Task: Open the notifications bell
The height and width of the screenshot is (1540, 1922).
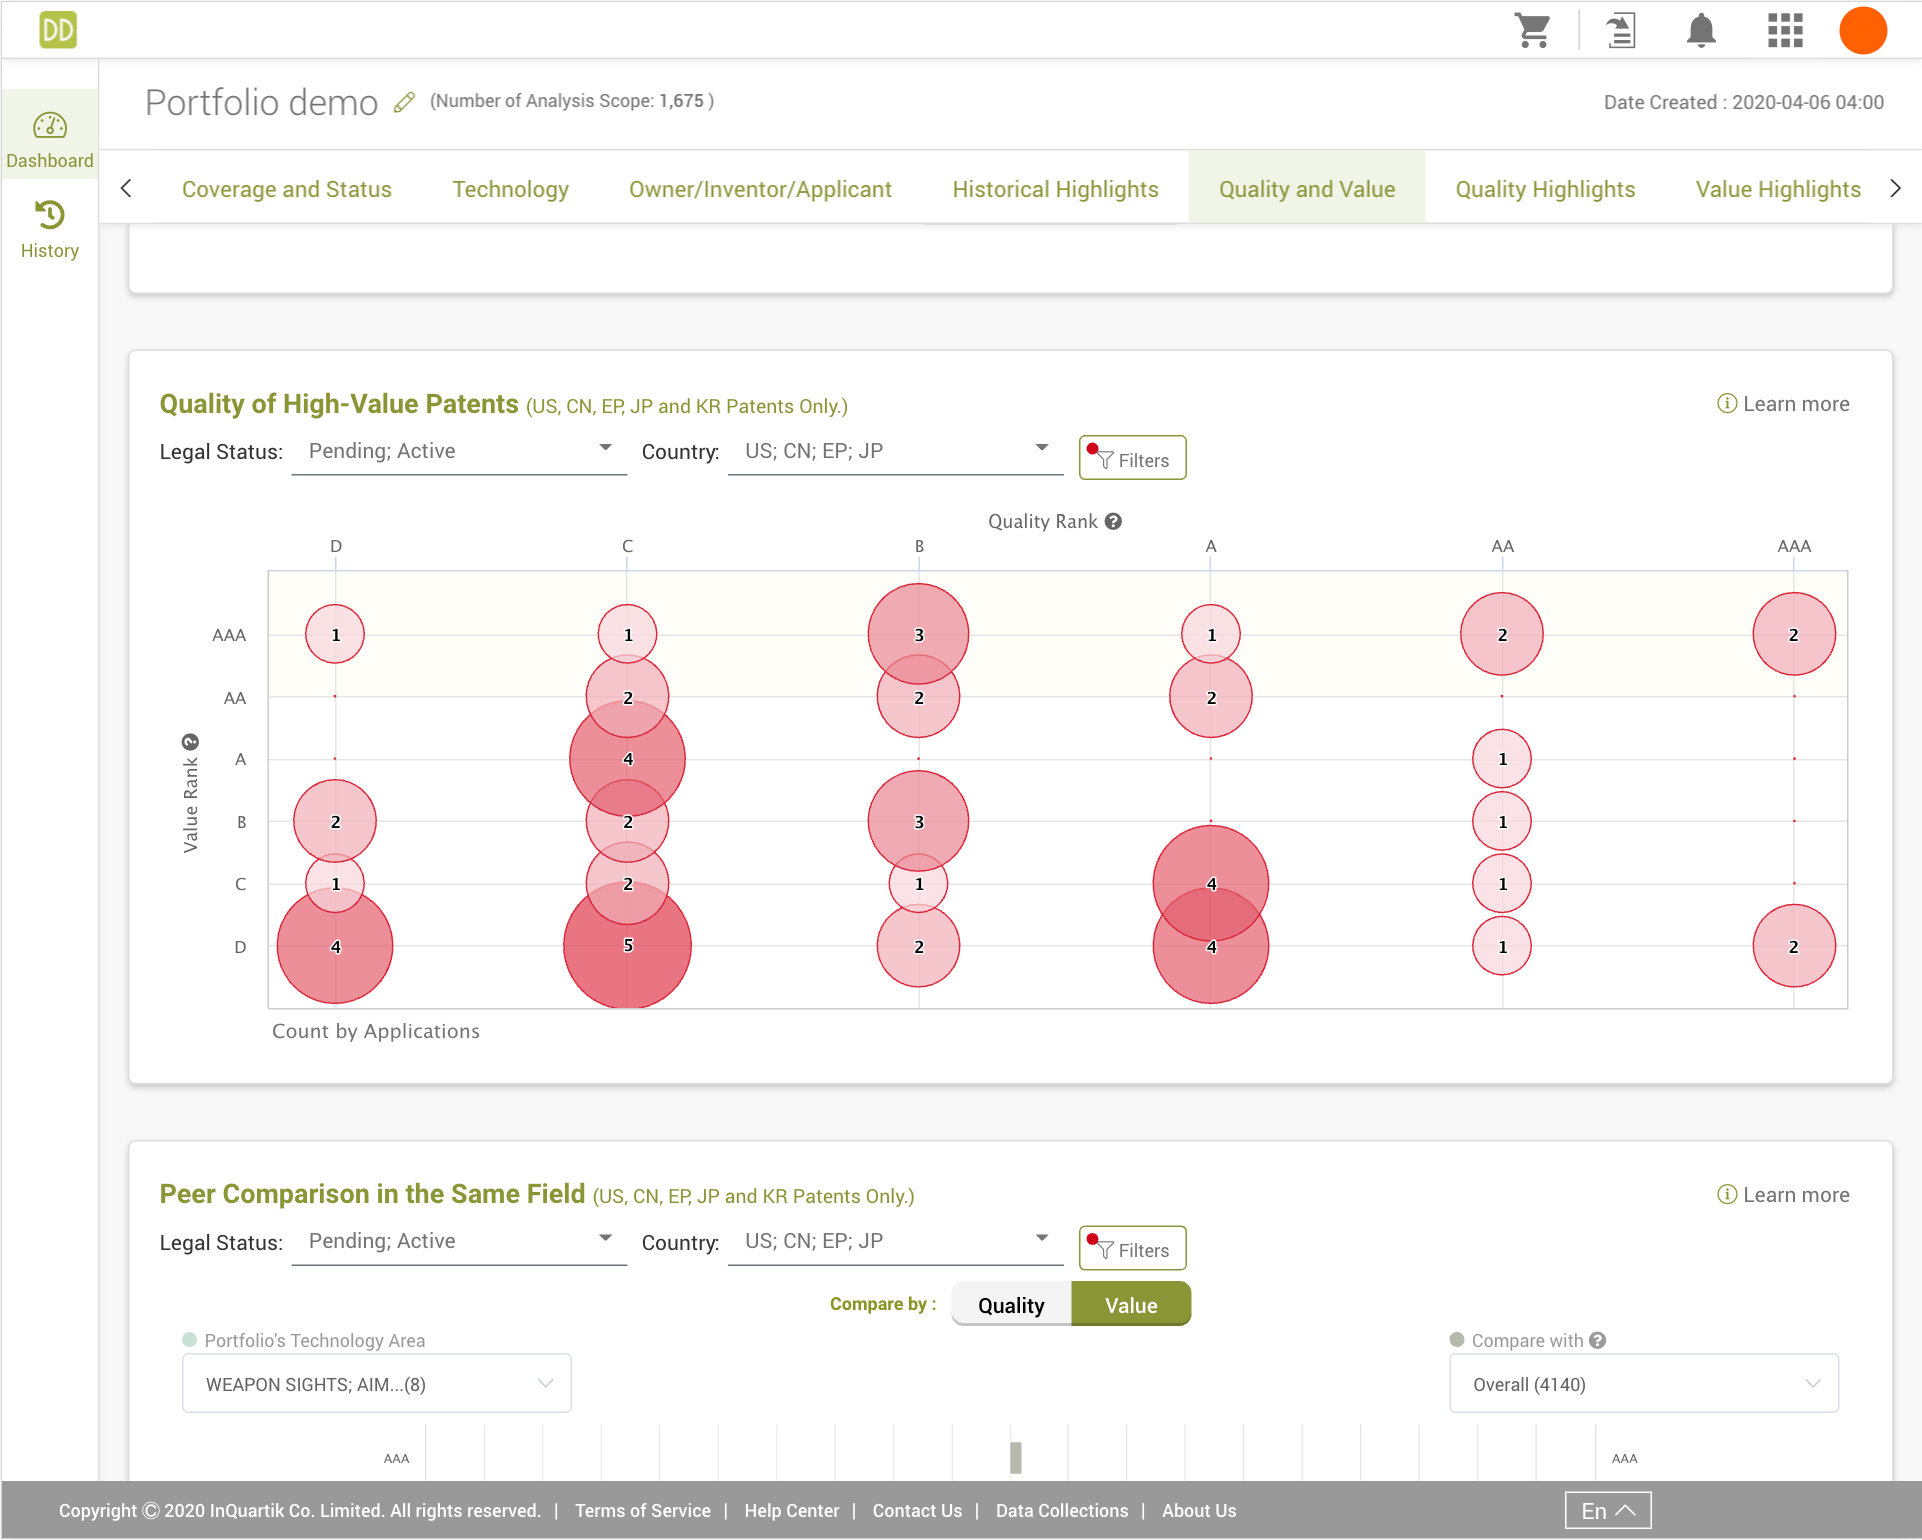Action: (x=1701, y=30)
